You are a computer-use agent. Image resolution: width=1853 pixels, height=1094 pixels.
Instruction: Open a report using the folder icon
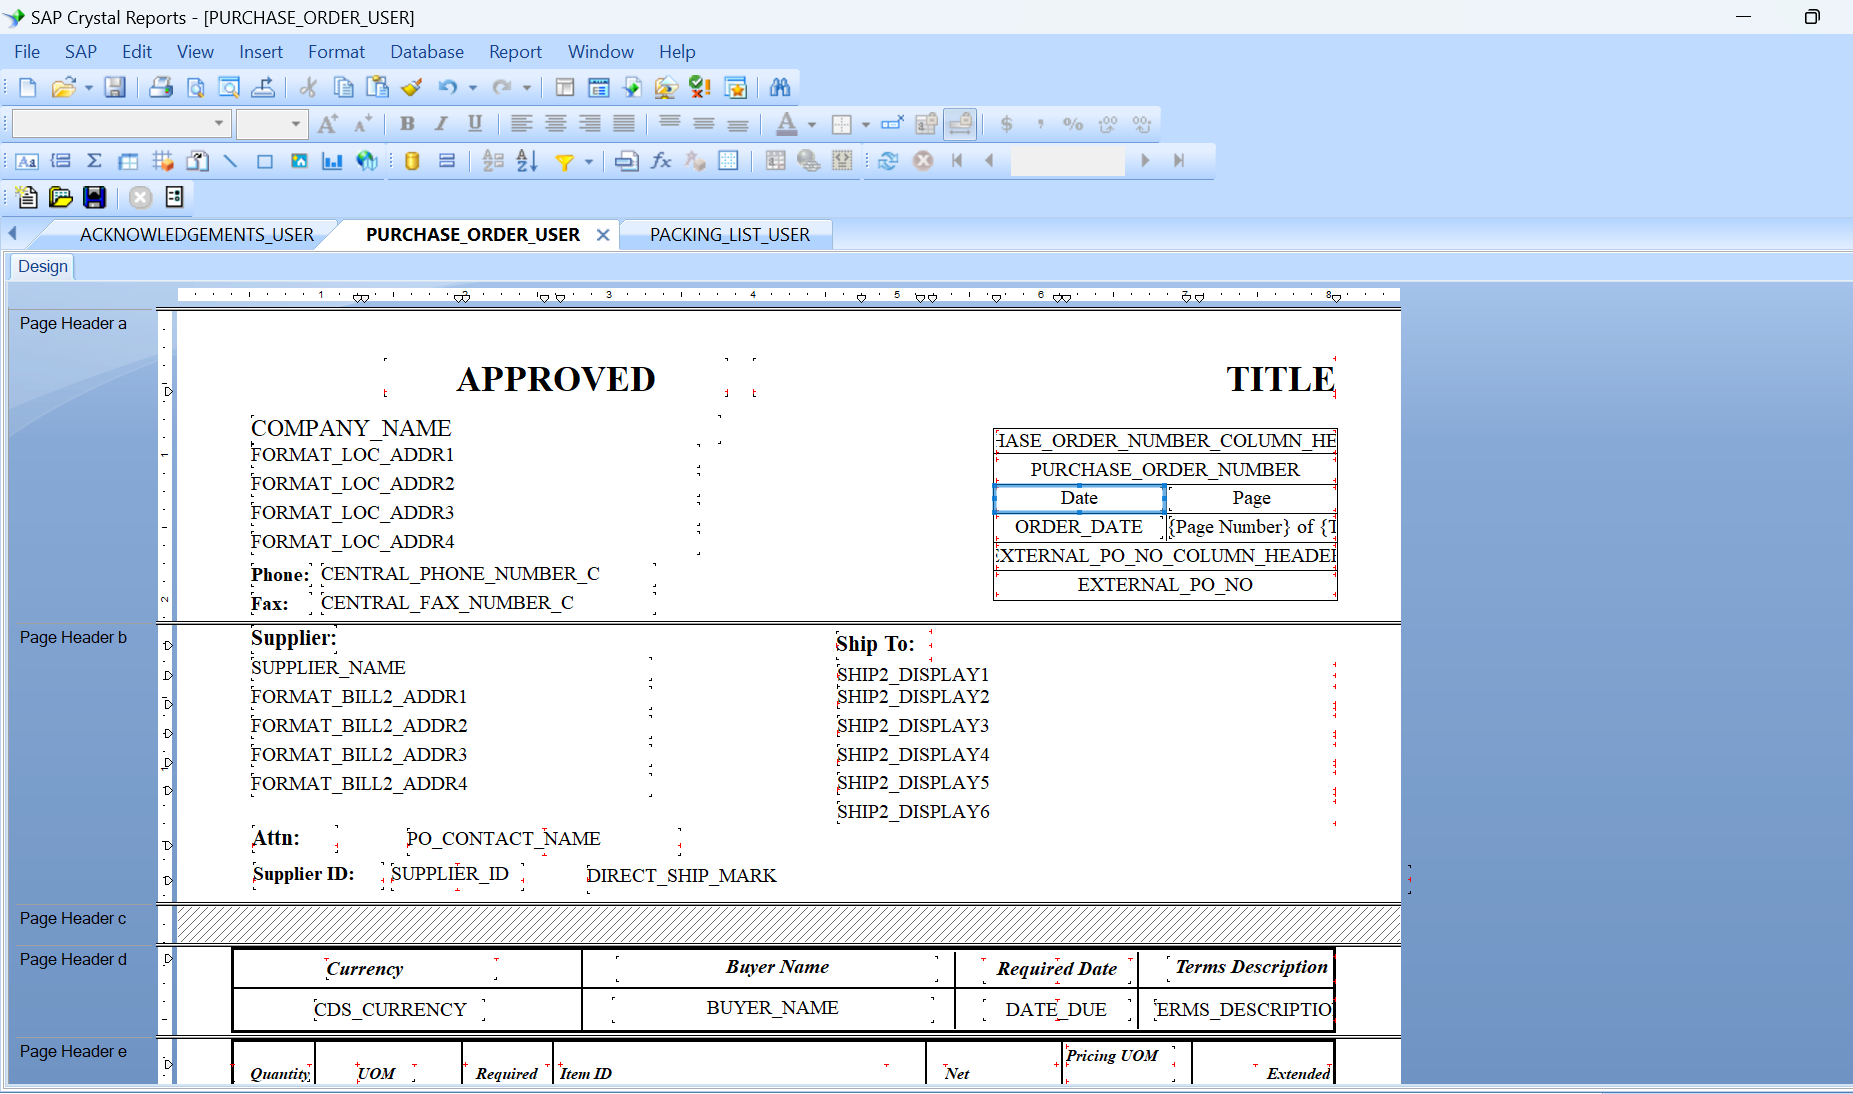tap(63, 88)
